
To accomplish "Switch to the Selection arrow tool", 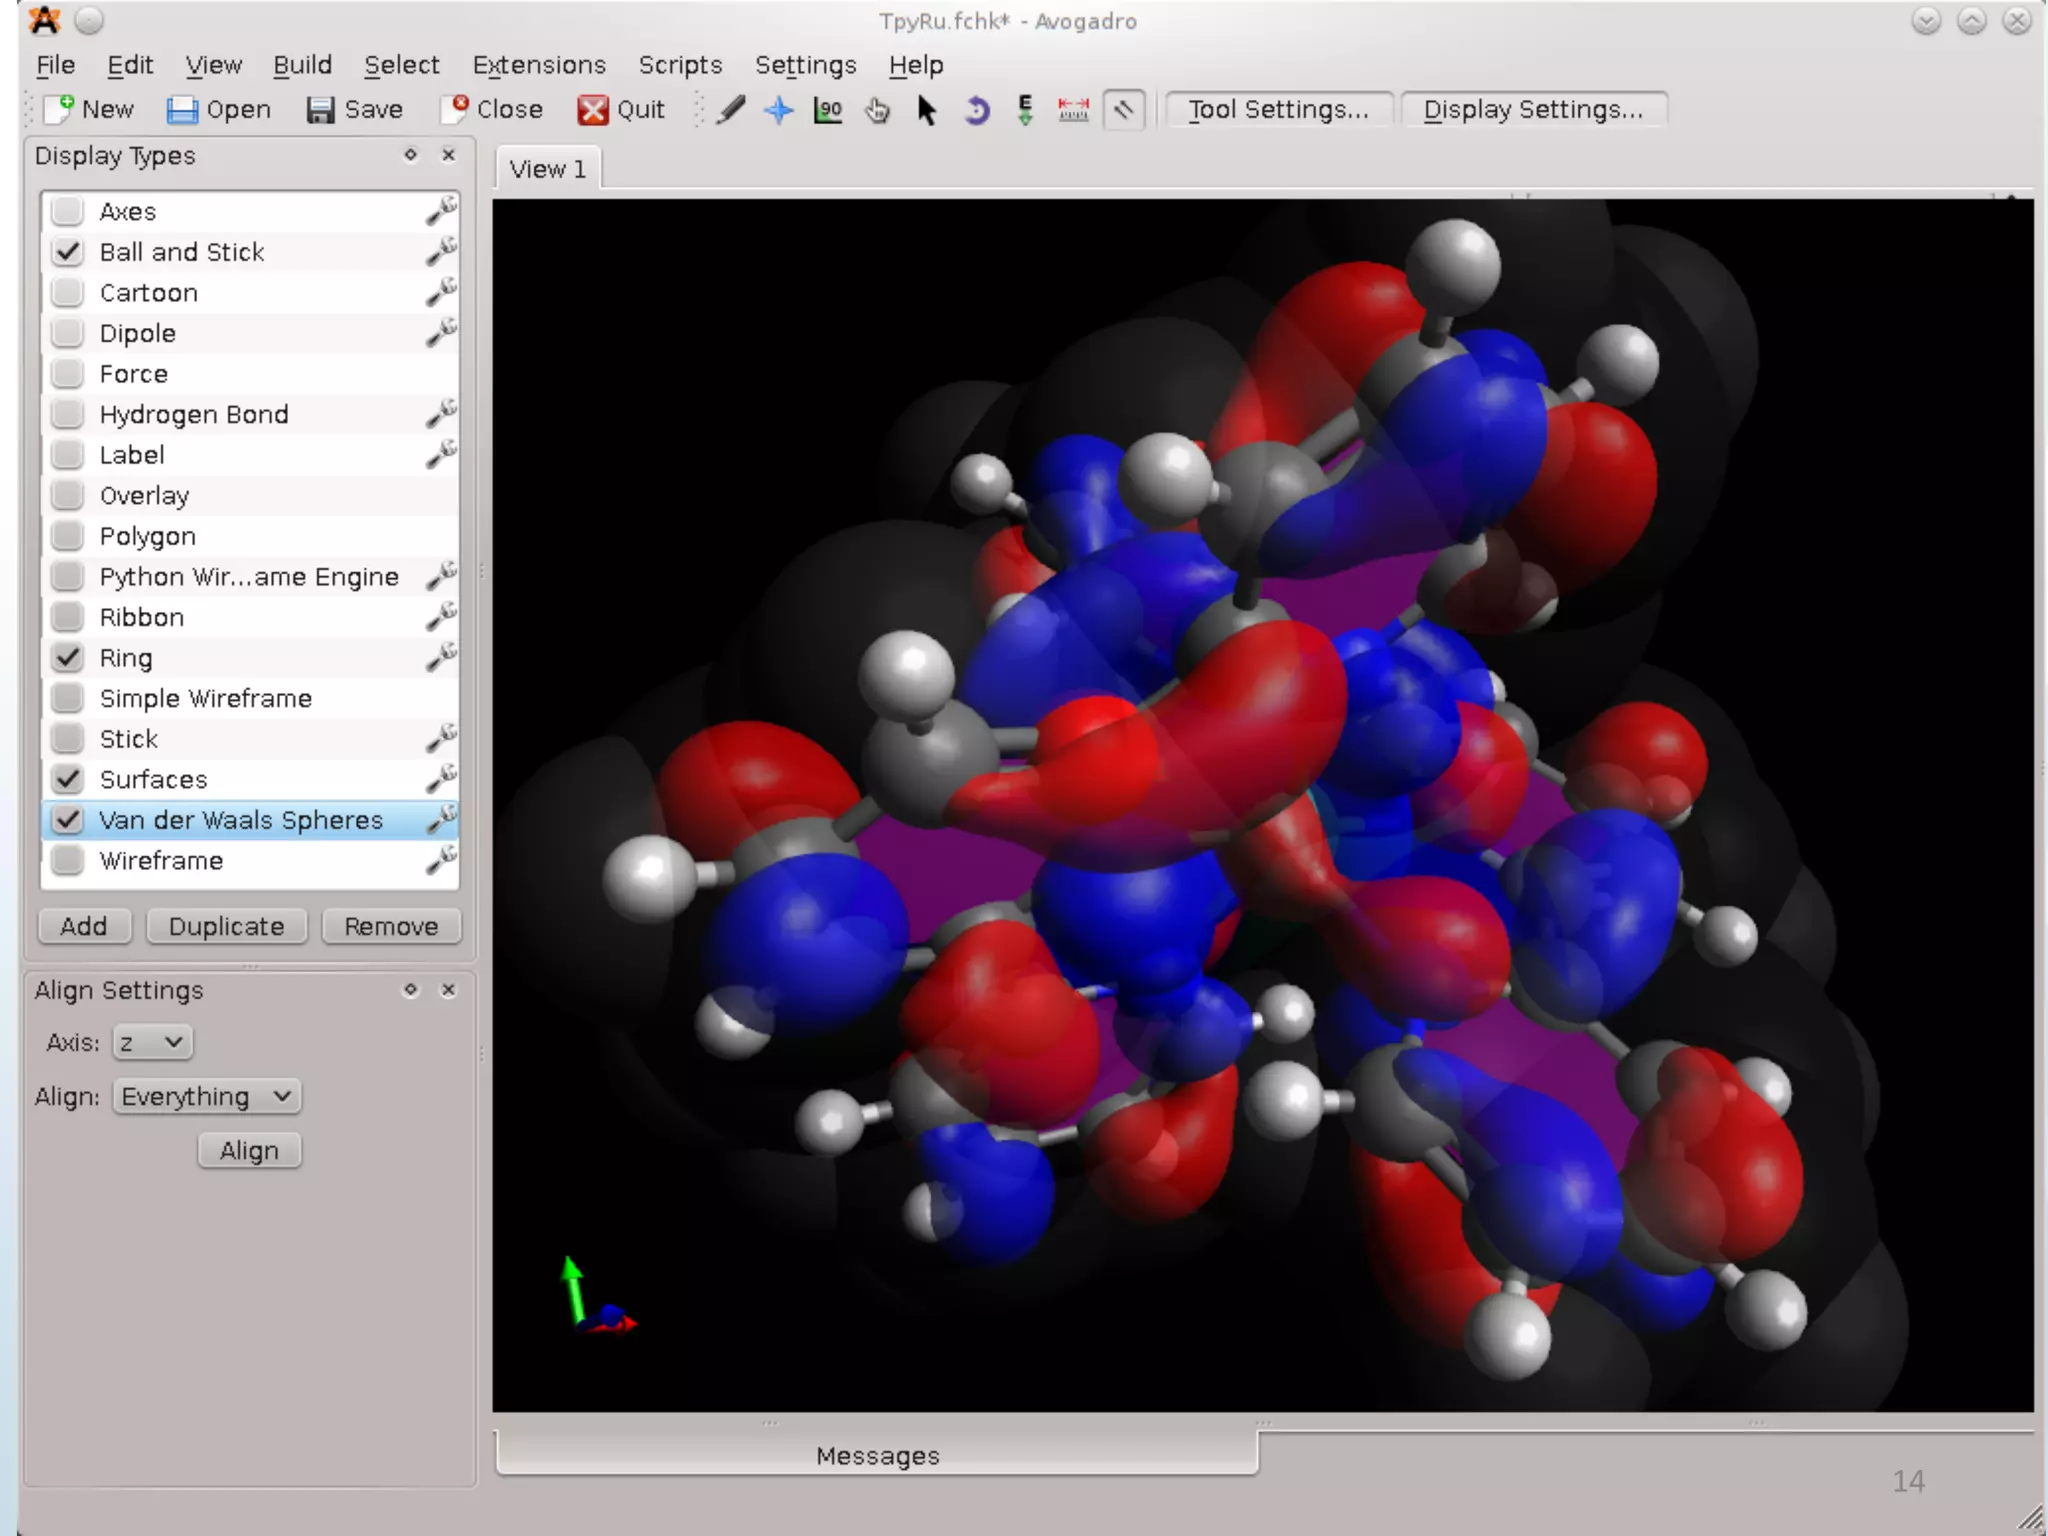I will click(x=926, y=109).
